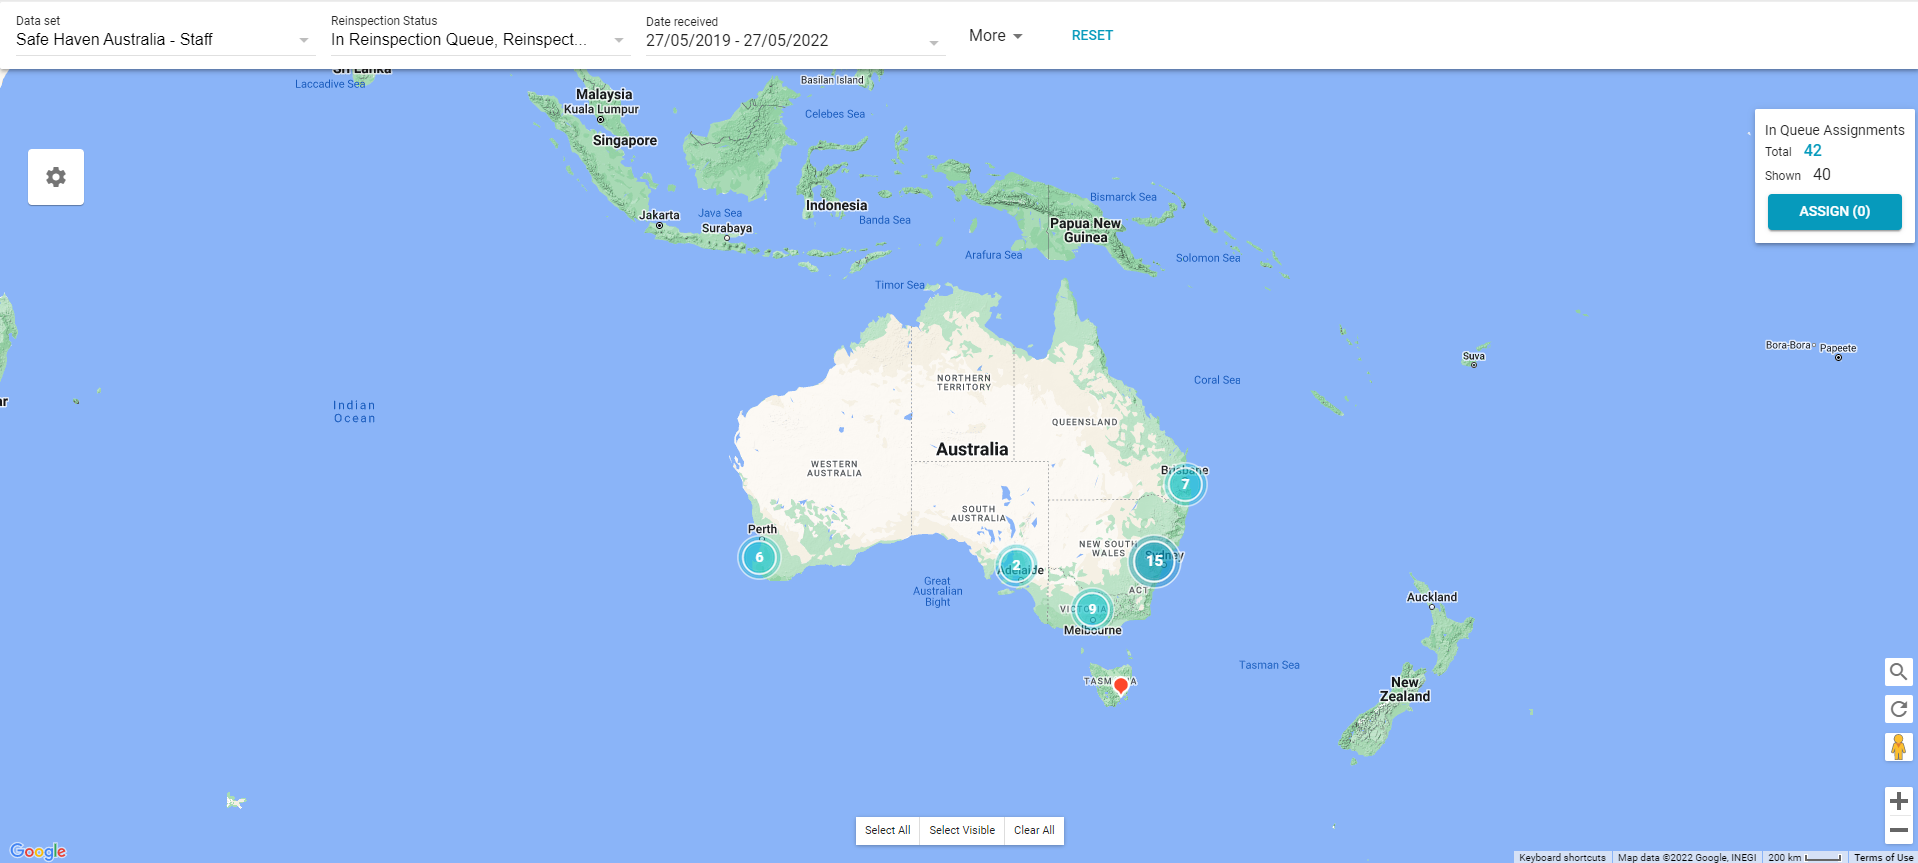Click the Indonesia label on the map
Image resolution: width=1918 pixels, height=863 pixels.
pos(837,205)
